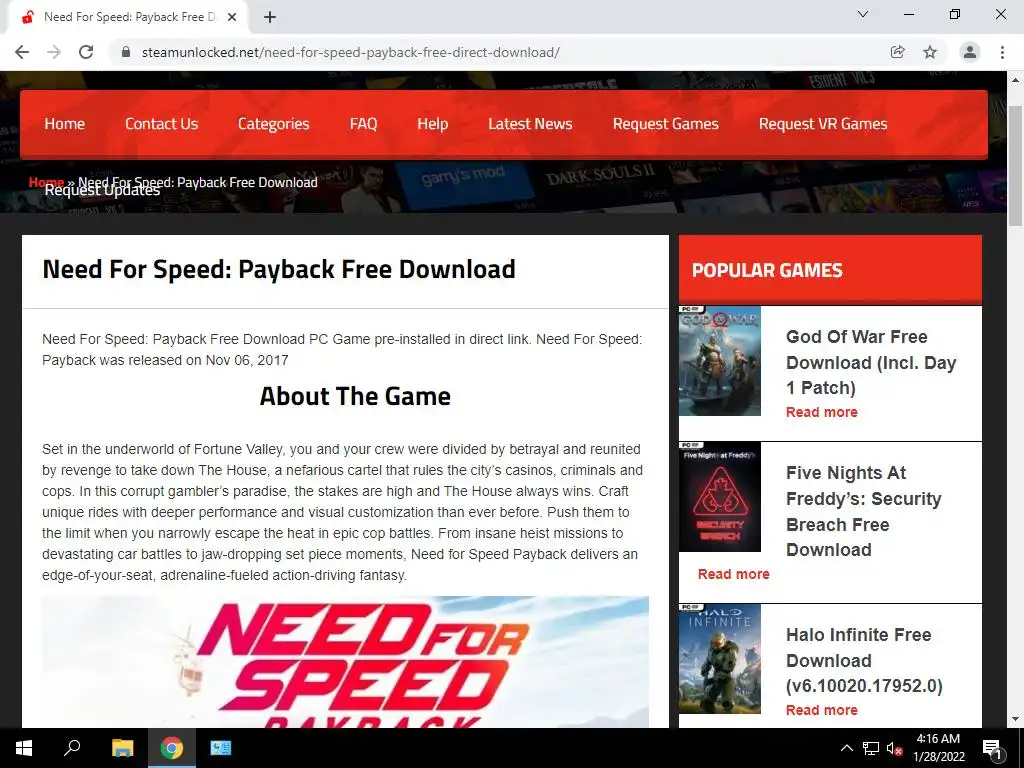1024x768 pixels.
Task: Click the Need For Speed Payback banner image
Action: pyautogui.click(x=345, y=662)
